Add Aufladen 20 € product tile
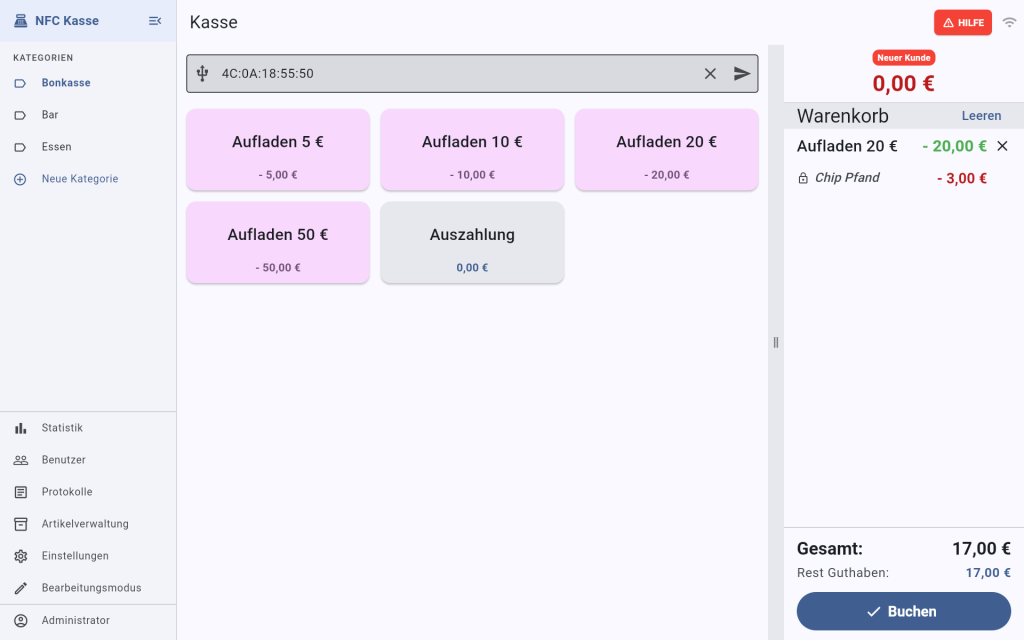Image resolution: width=1024 pixels, height=640 pixels. point(667,150)
